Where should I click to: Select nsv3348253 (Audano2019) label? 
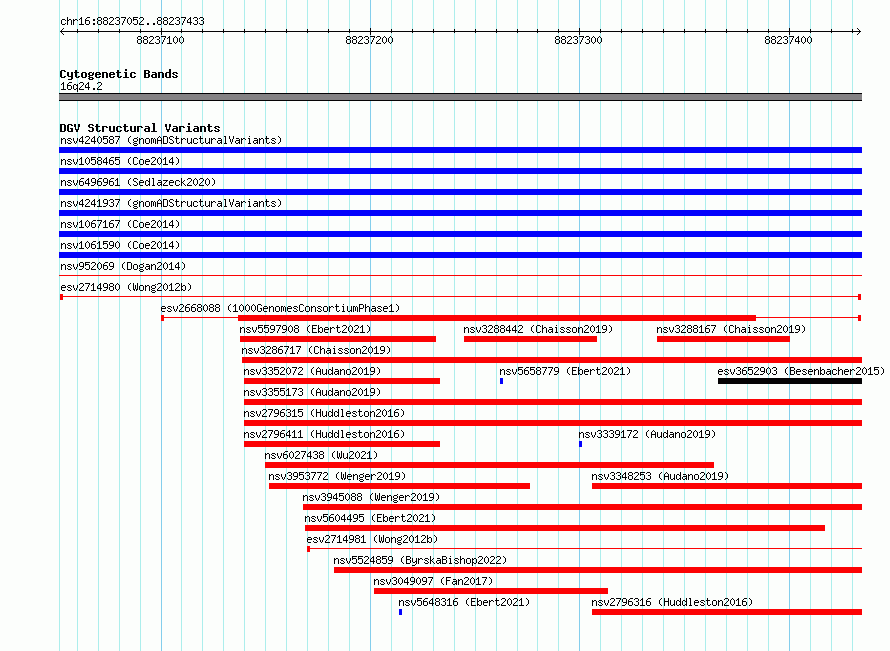click(x=660, y=476)
